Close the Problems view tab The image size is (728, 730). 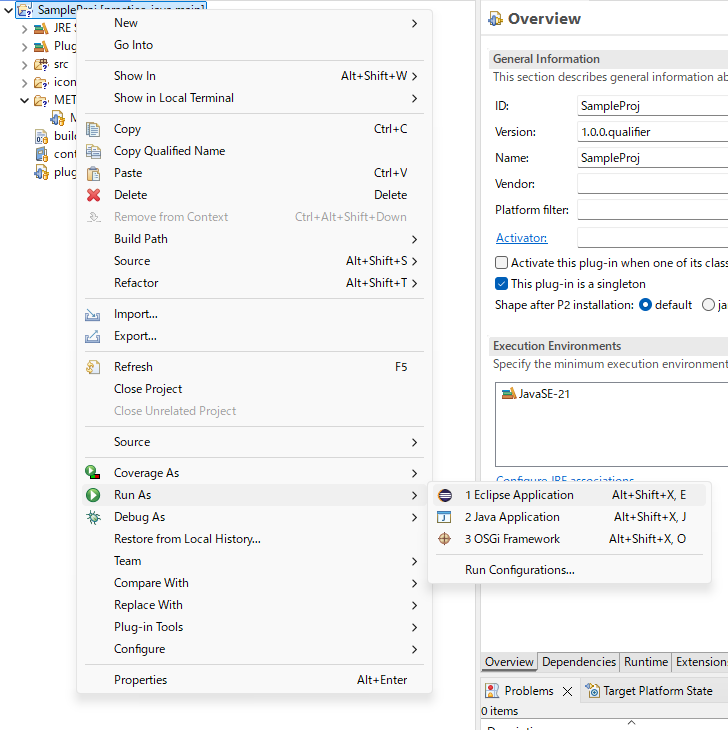[567, 691]
